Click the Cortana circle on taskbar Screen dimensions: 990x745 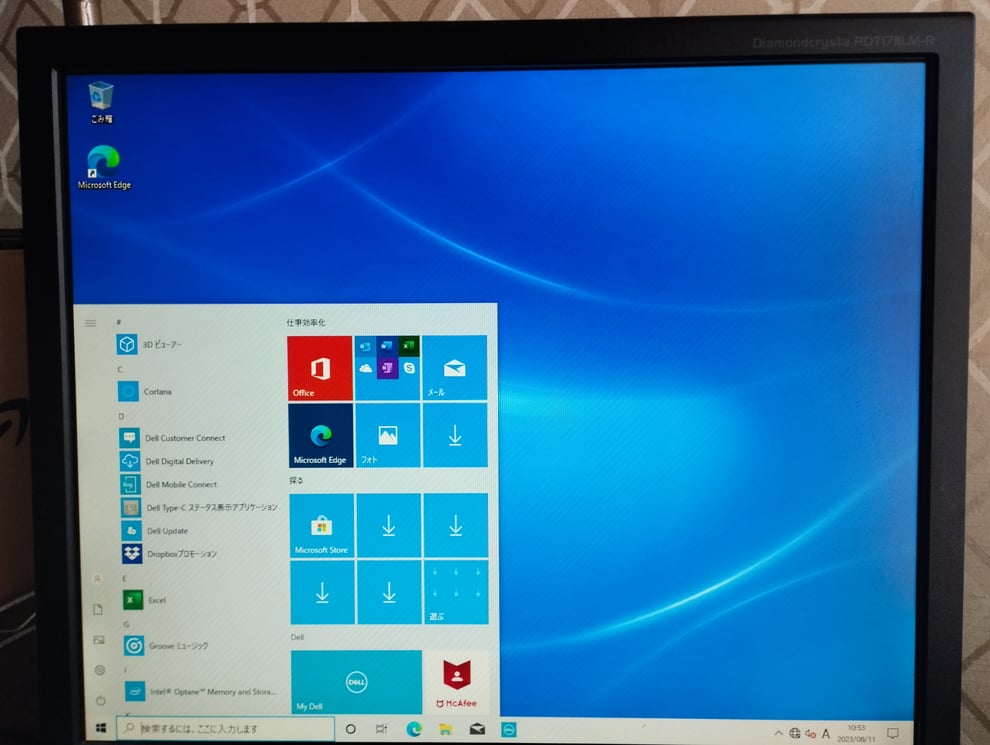[x=350, y=729]
